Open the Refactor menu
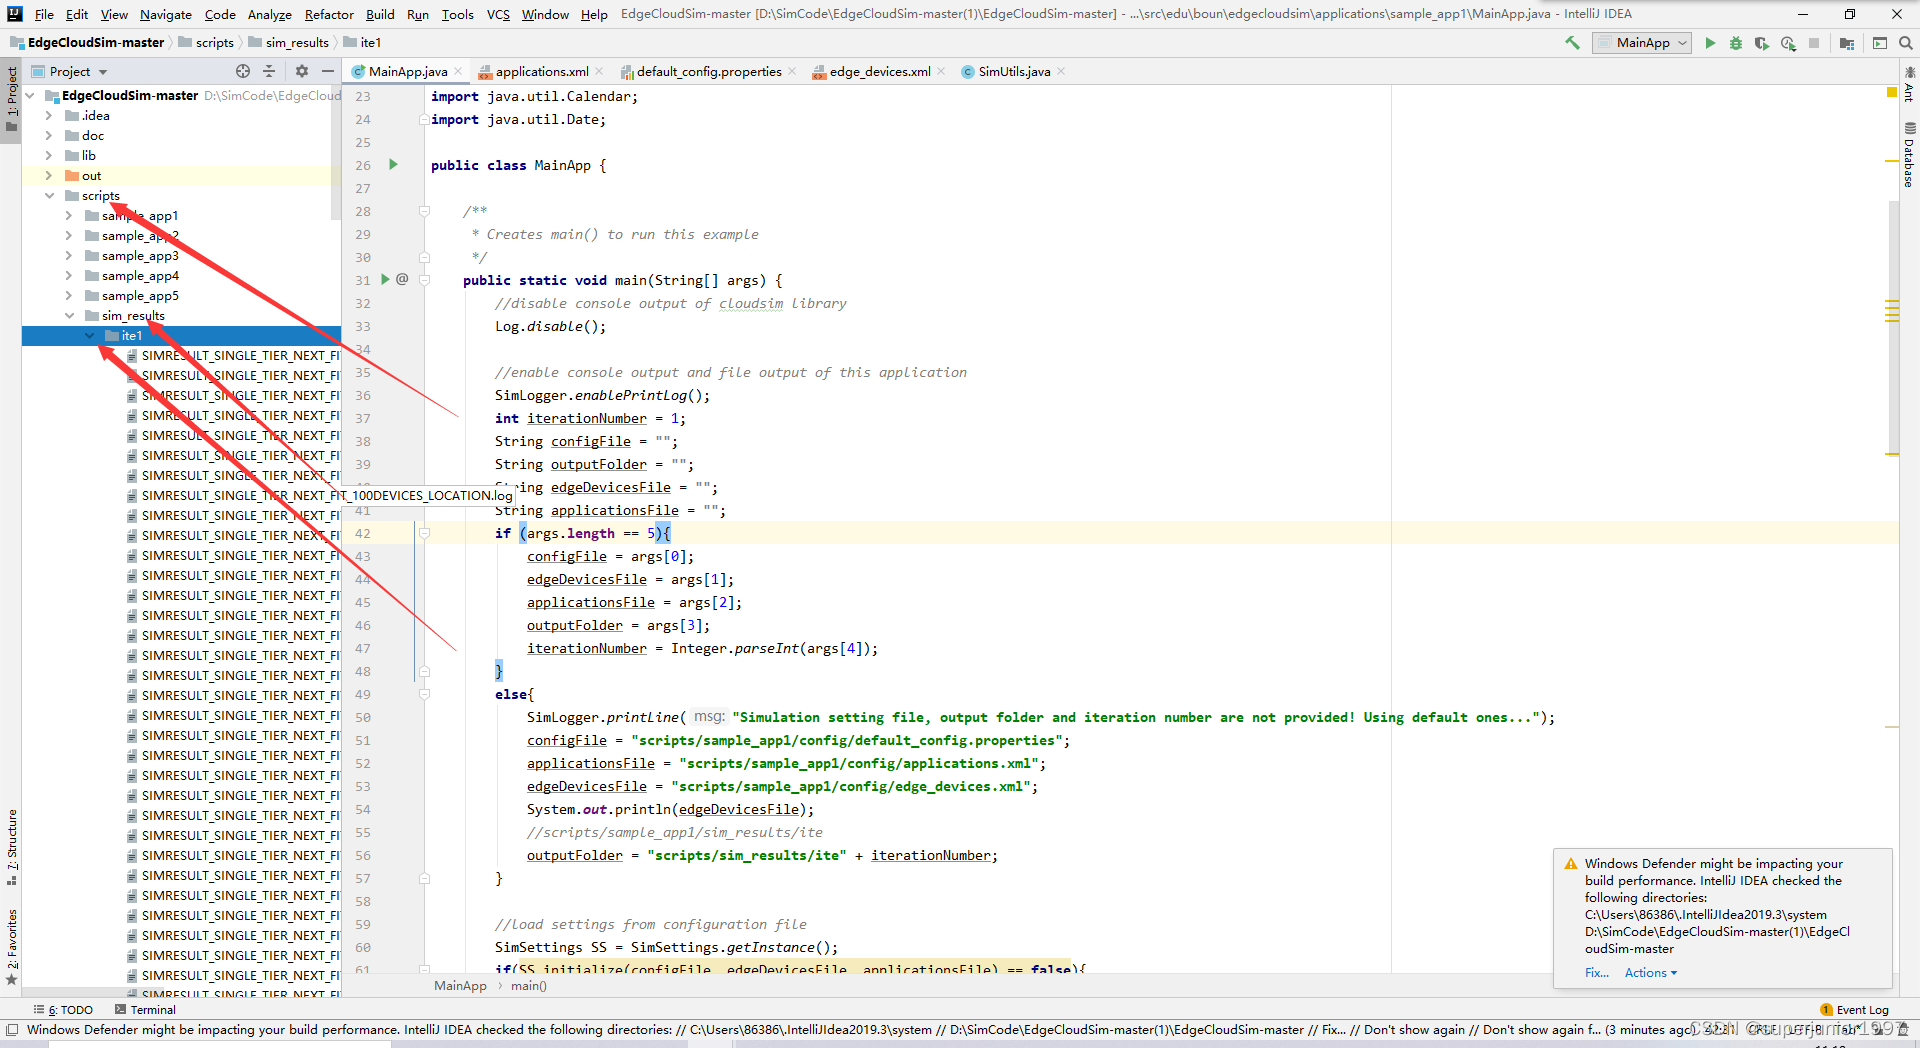1920x1048 pixels. pos(329,14)
